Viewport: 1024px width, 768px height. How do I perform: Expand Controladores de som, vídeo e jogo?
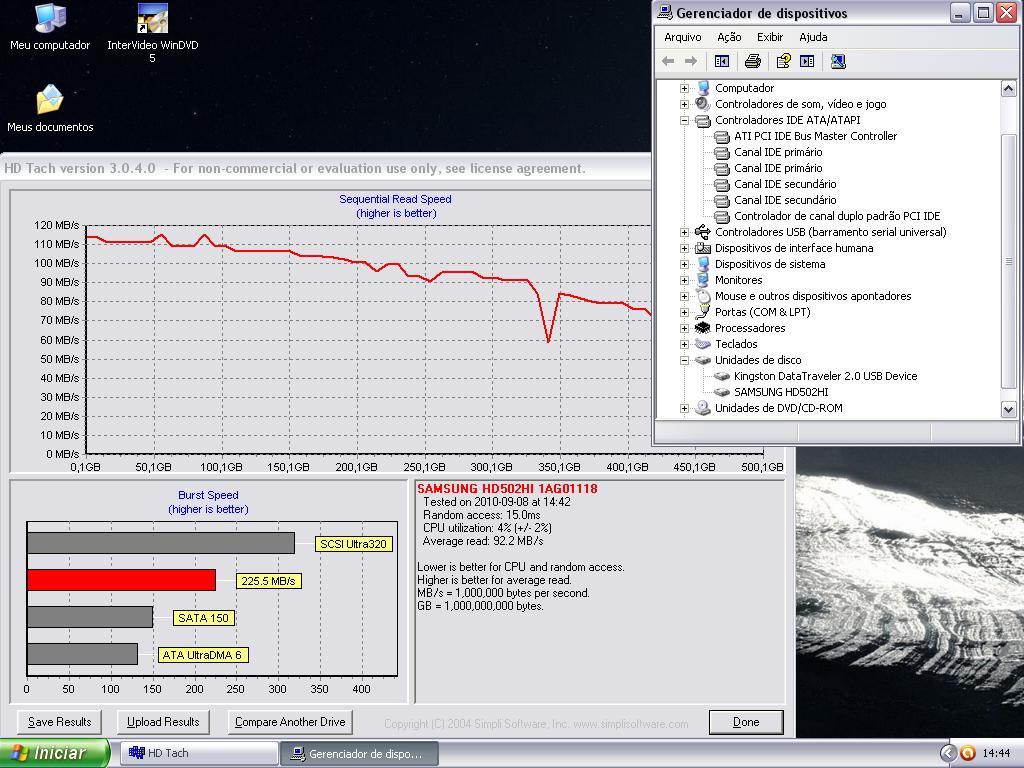point(684,104)
